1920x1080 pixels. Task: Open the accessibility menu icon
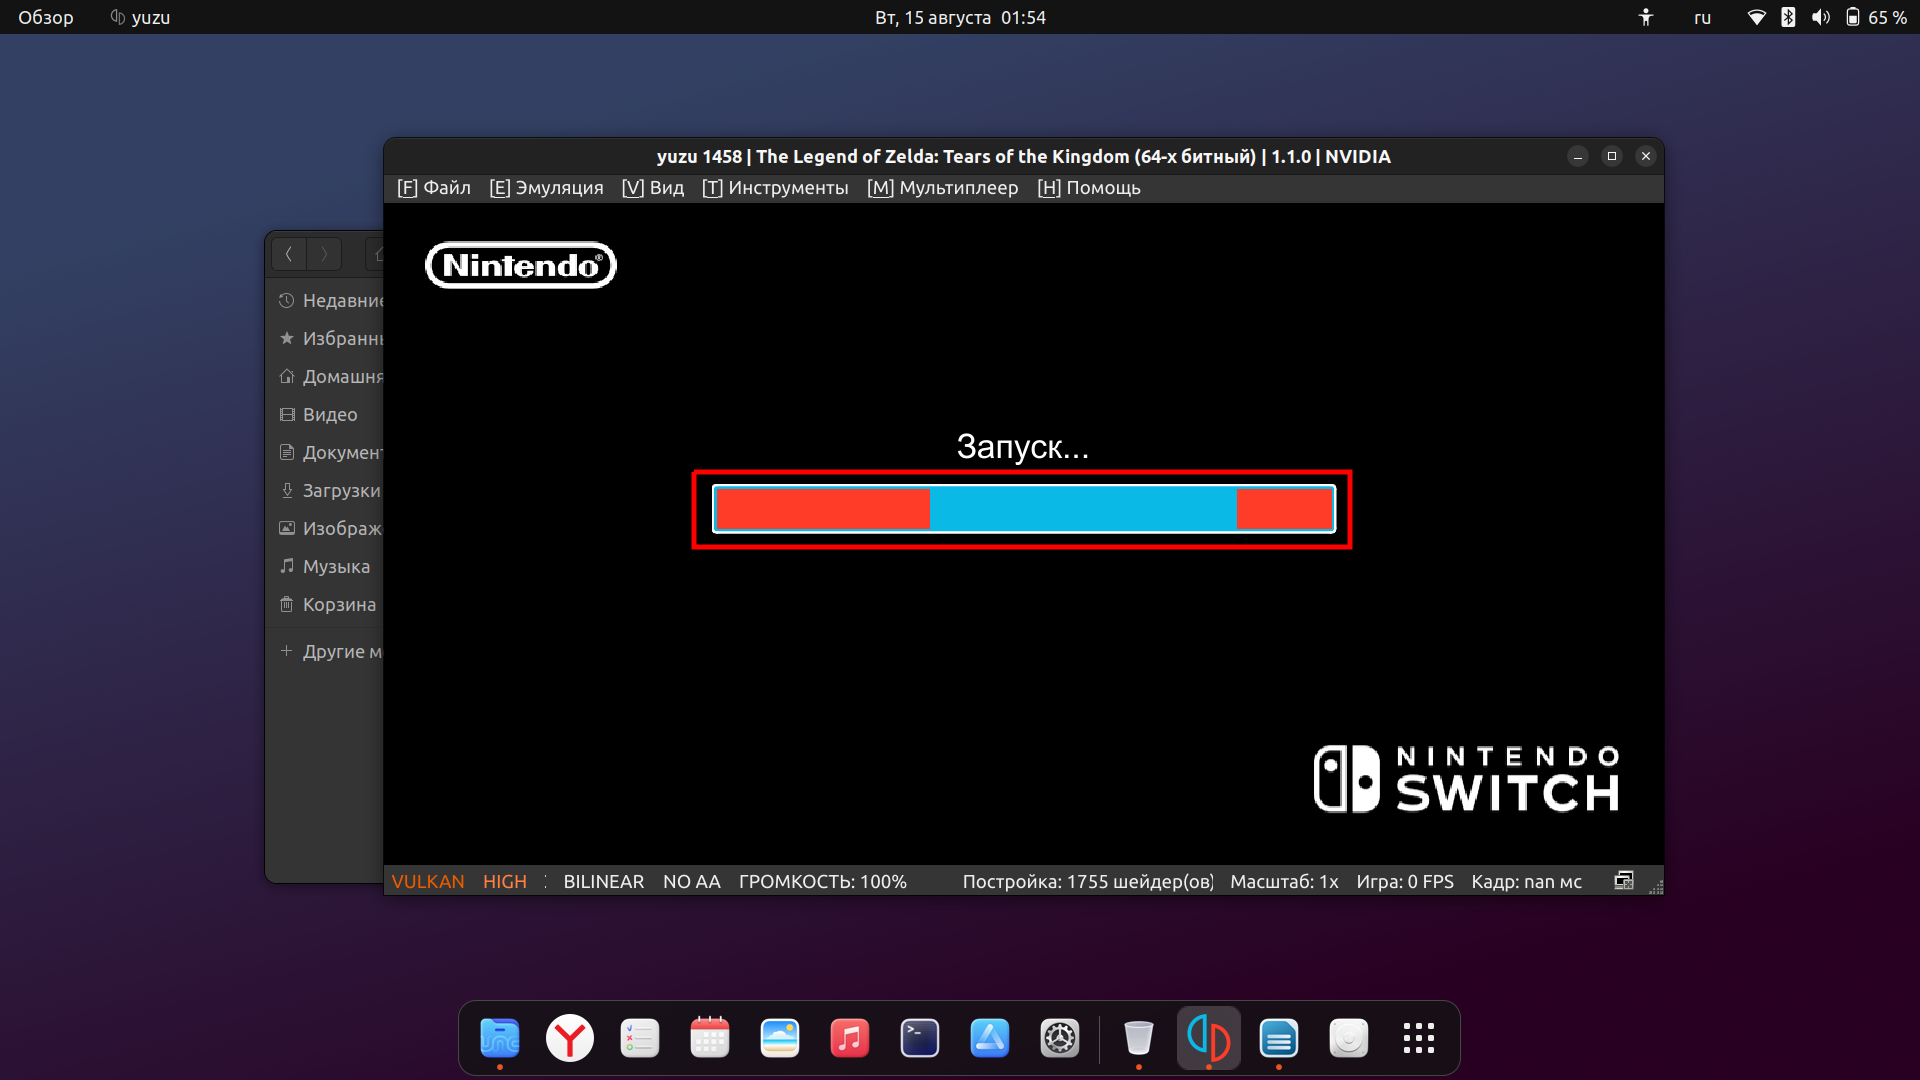(x=1646, y=17)
